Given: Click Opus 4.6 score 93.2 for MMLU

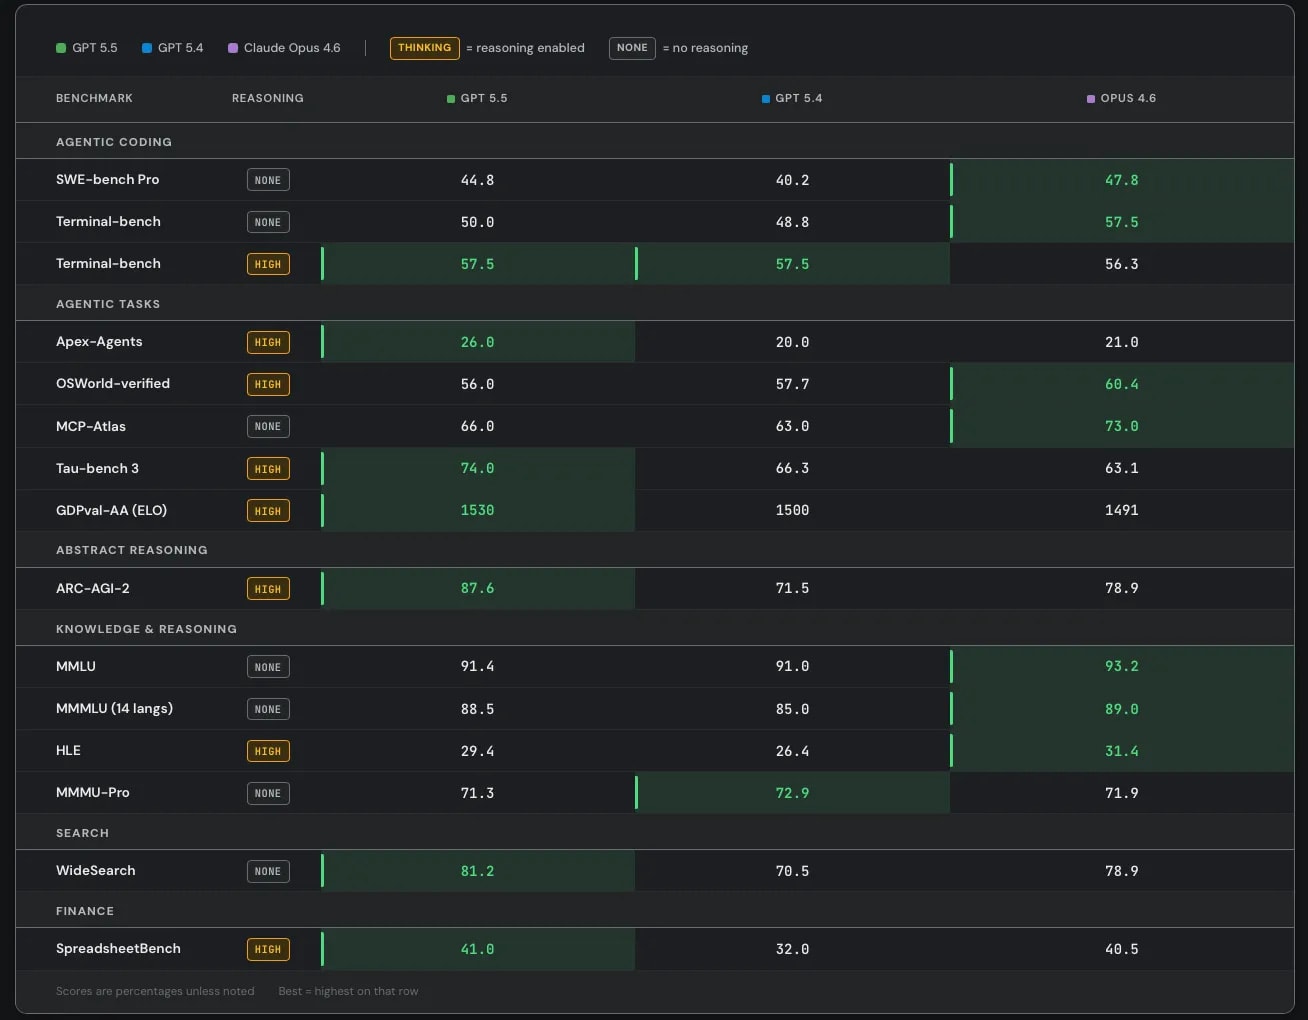Looking at the screenshot, I should click(x=1121, y=666).
